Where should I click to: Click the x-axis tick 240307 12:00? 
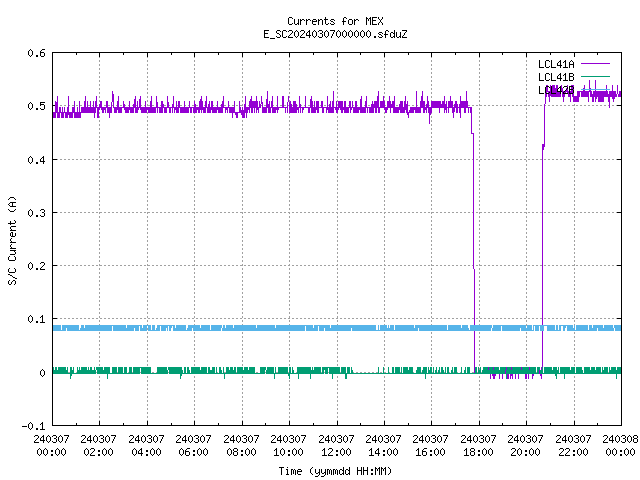pyautogui.click(x=336, y=445)
